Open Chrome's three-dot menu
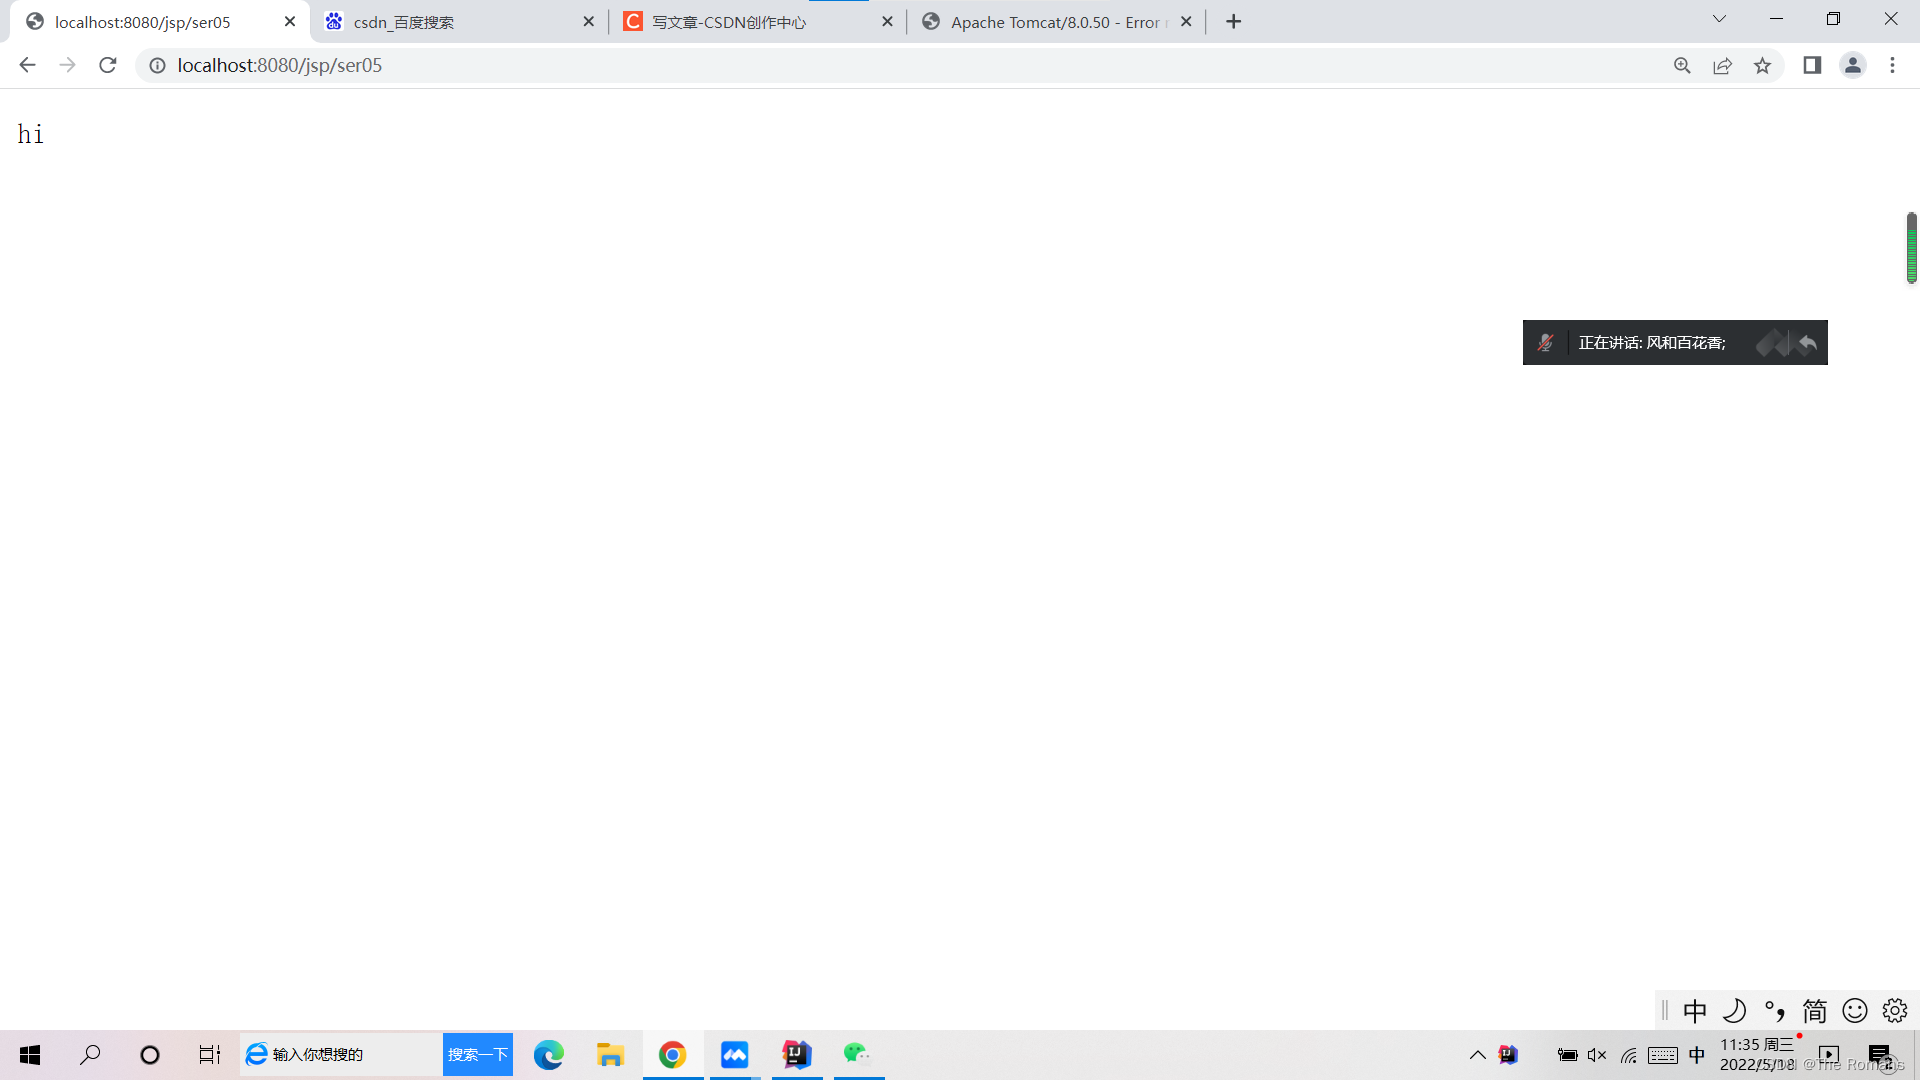 [x=1892, y=65]
